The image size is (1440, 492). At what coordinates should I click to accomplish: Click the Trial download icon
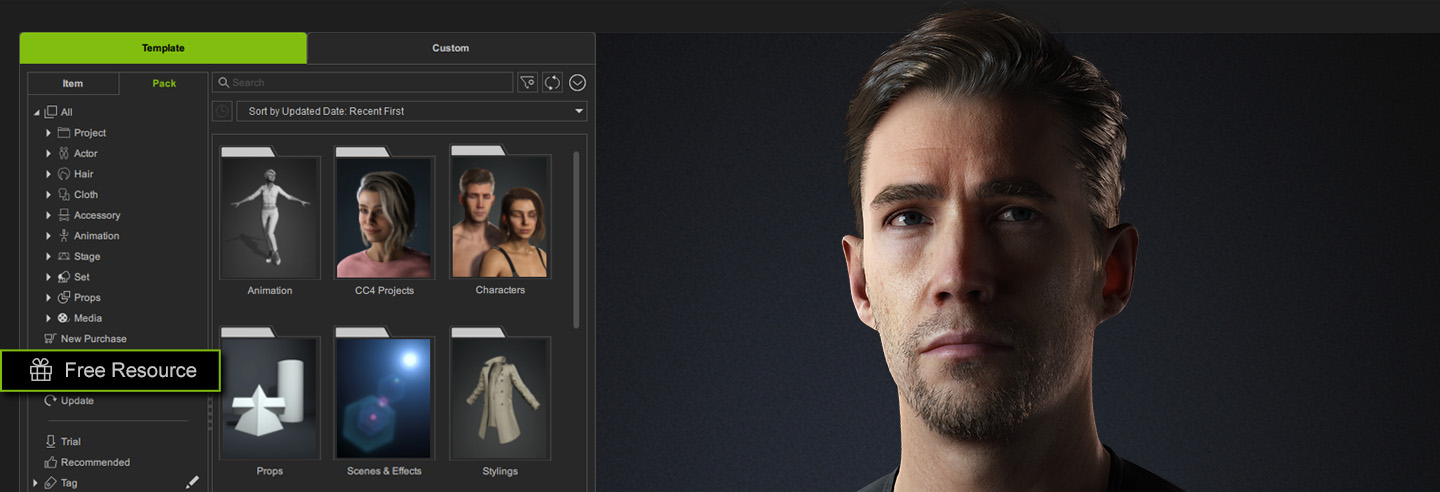pyautogui.click(x=50, y=441)
